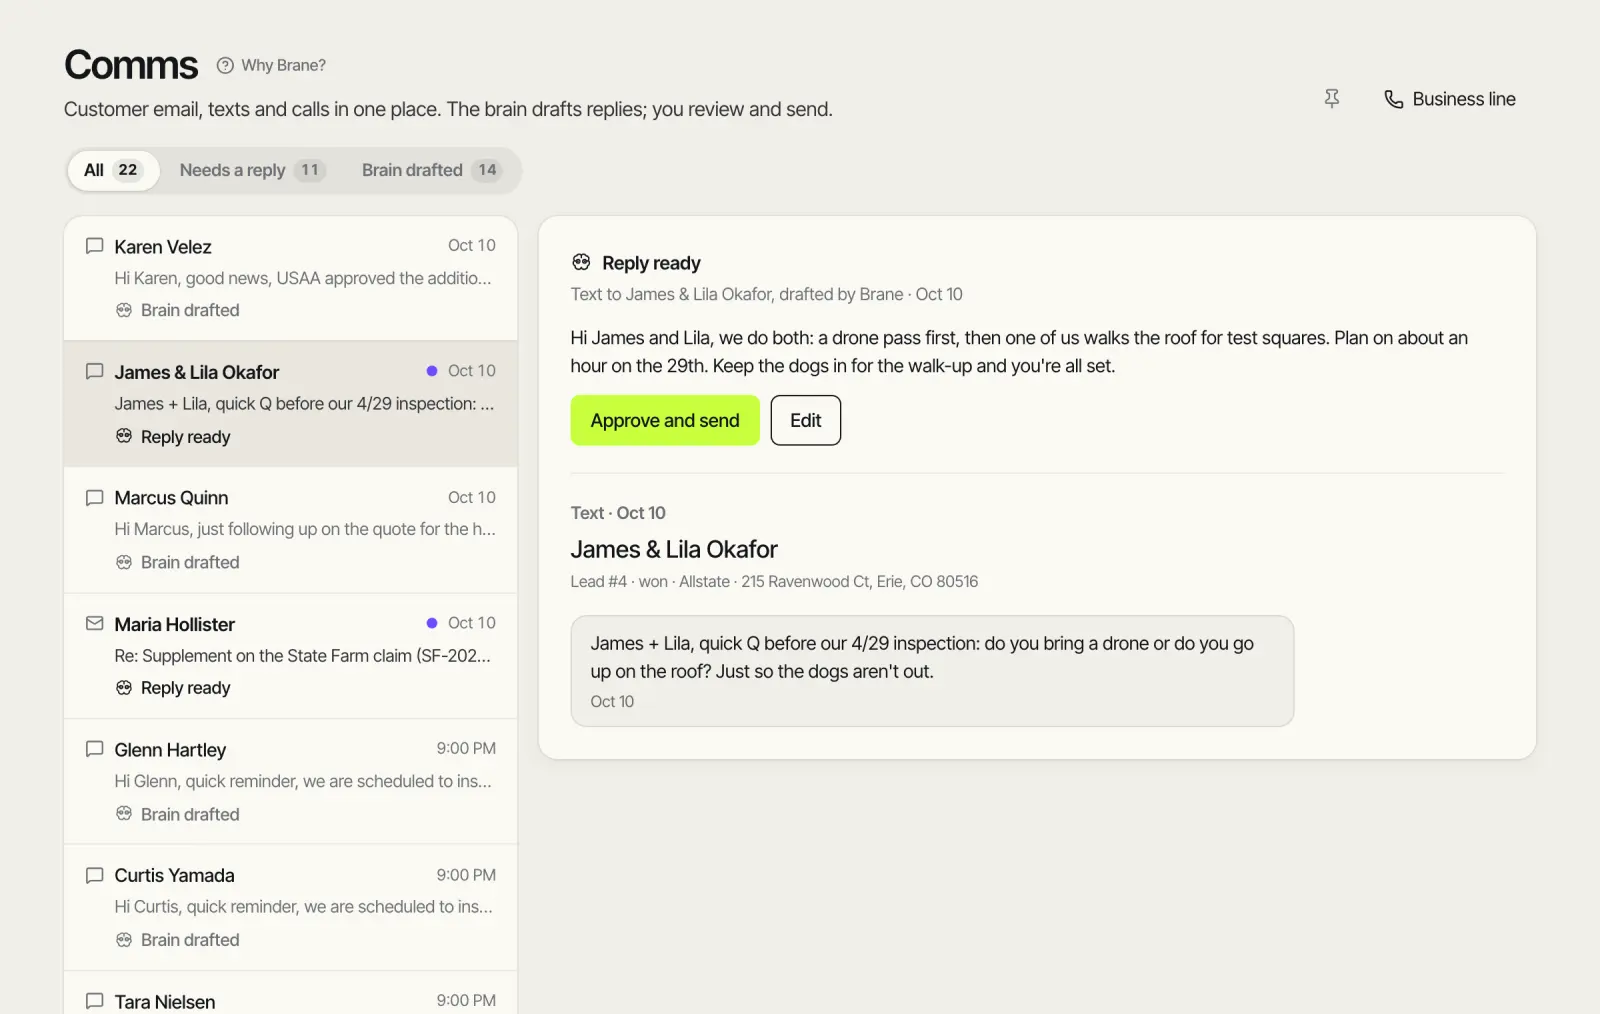Click brain icon under Maria Hollister message

[124, 687]
